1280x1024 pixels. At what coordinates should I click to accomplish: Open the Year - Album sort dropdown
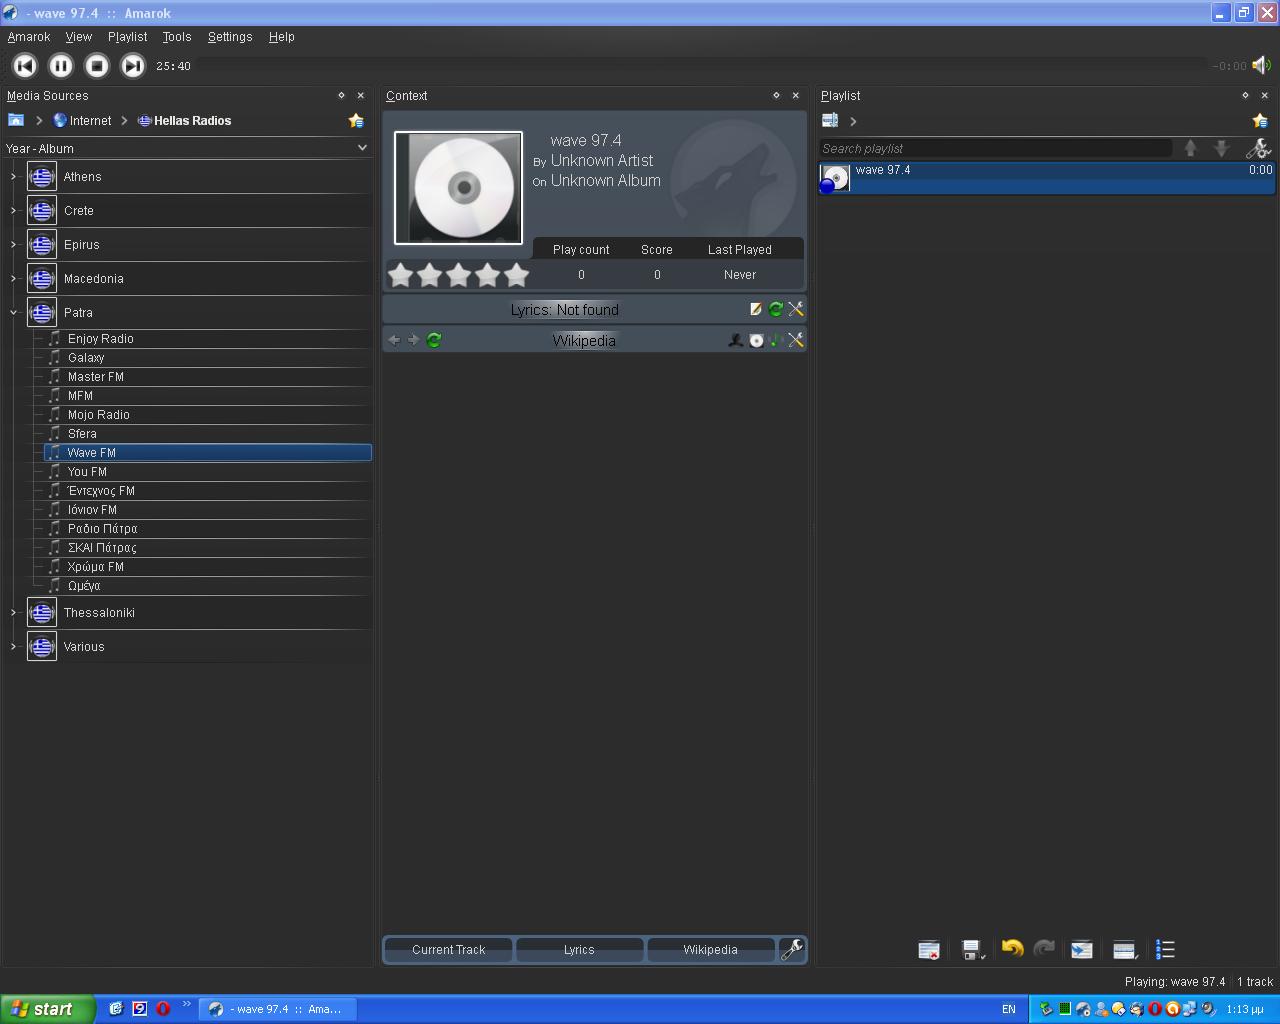click(x=186, y=148)
